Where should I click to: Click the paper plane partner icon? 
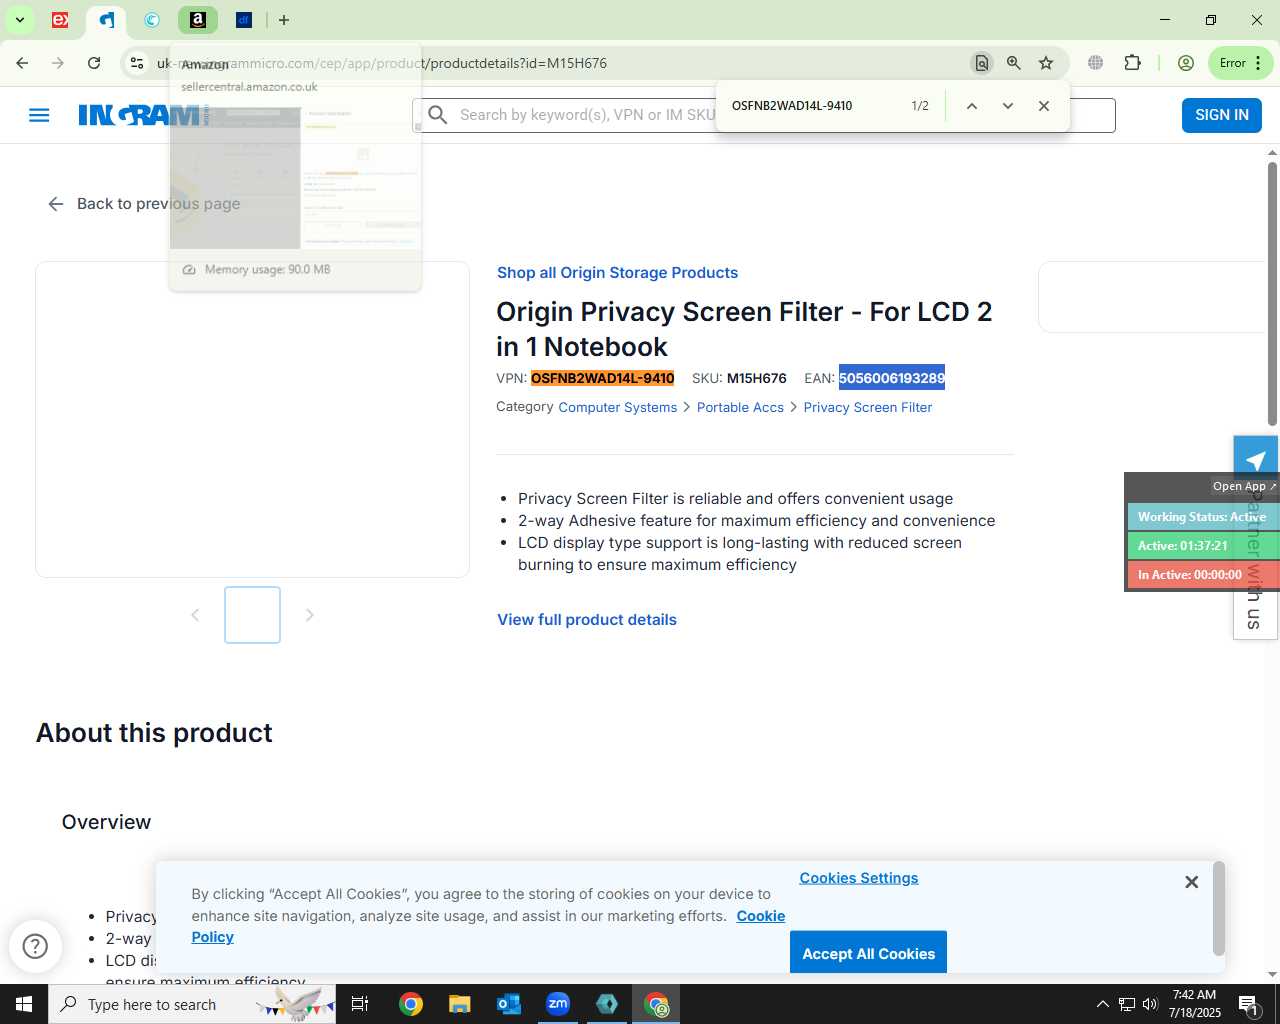1255,459
